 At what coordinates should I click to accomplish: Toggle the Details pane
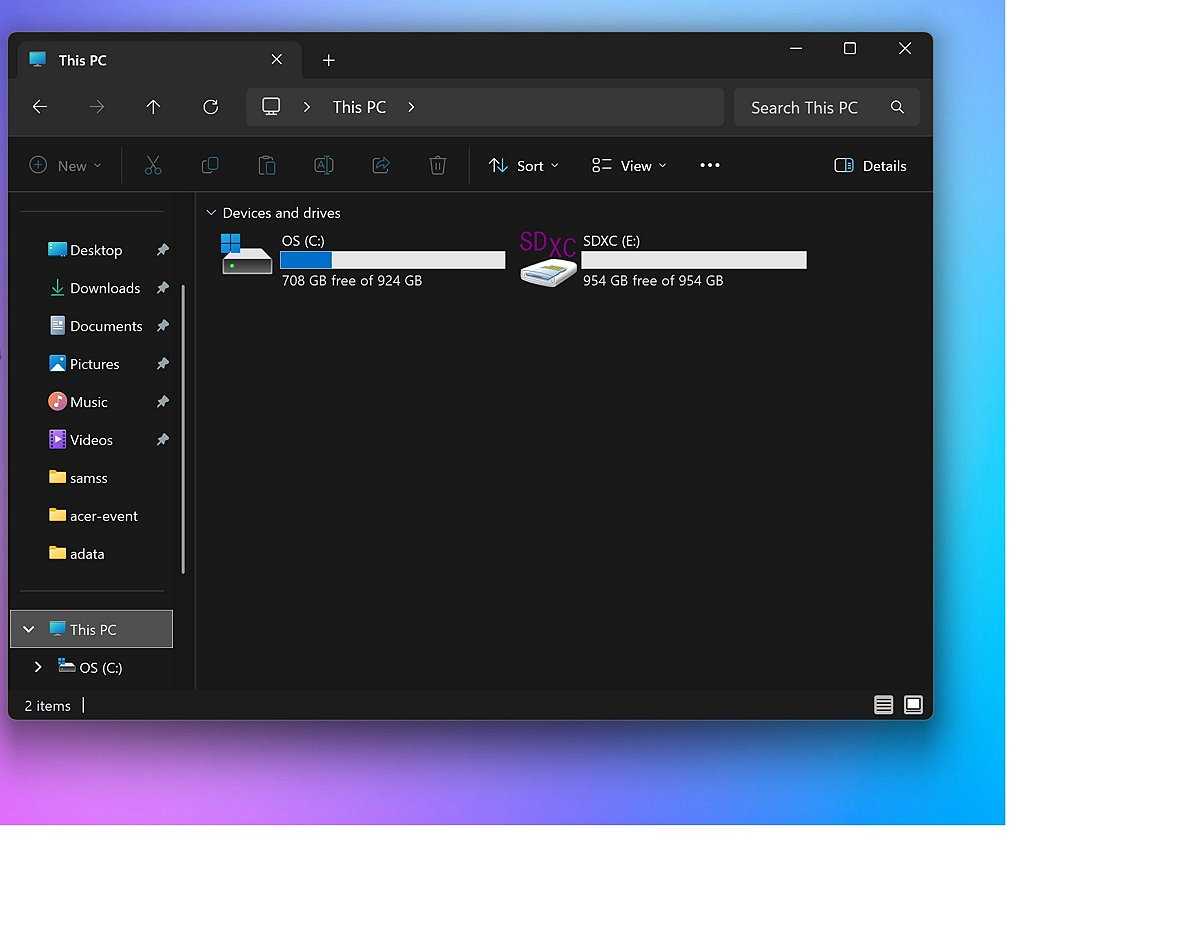pos(870,166)
